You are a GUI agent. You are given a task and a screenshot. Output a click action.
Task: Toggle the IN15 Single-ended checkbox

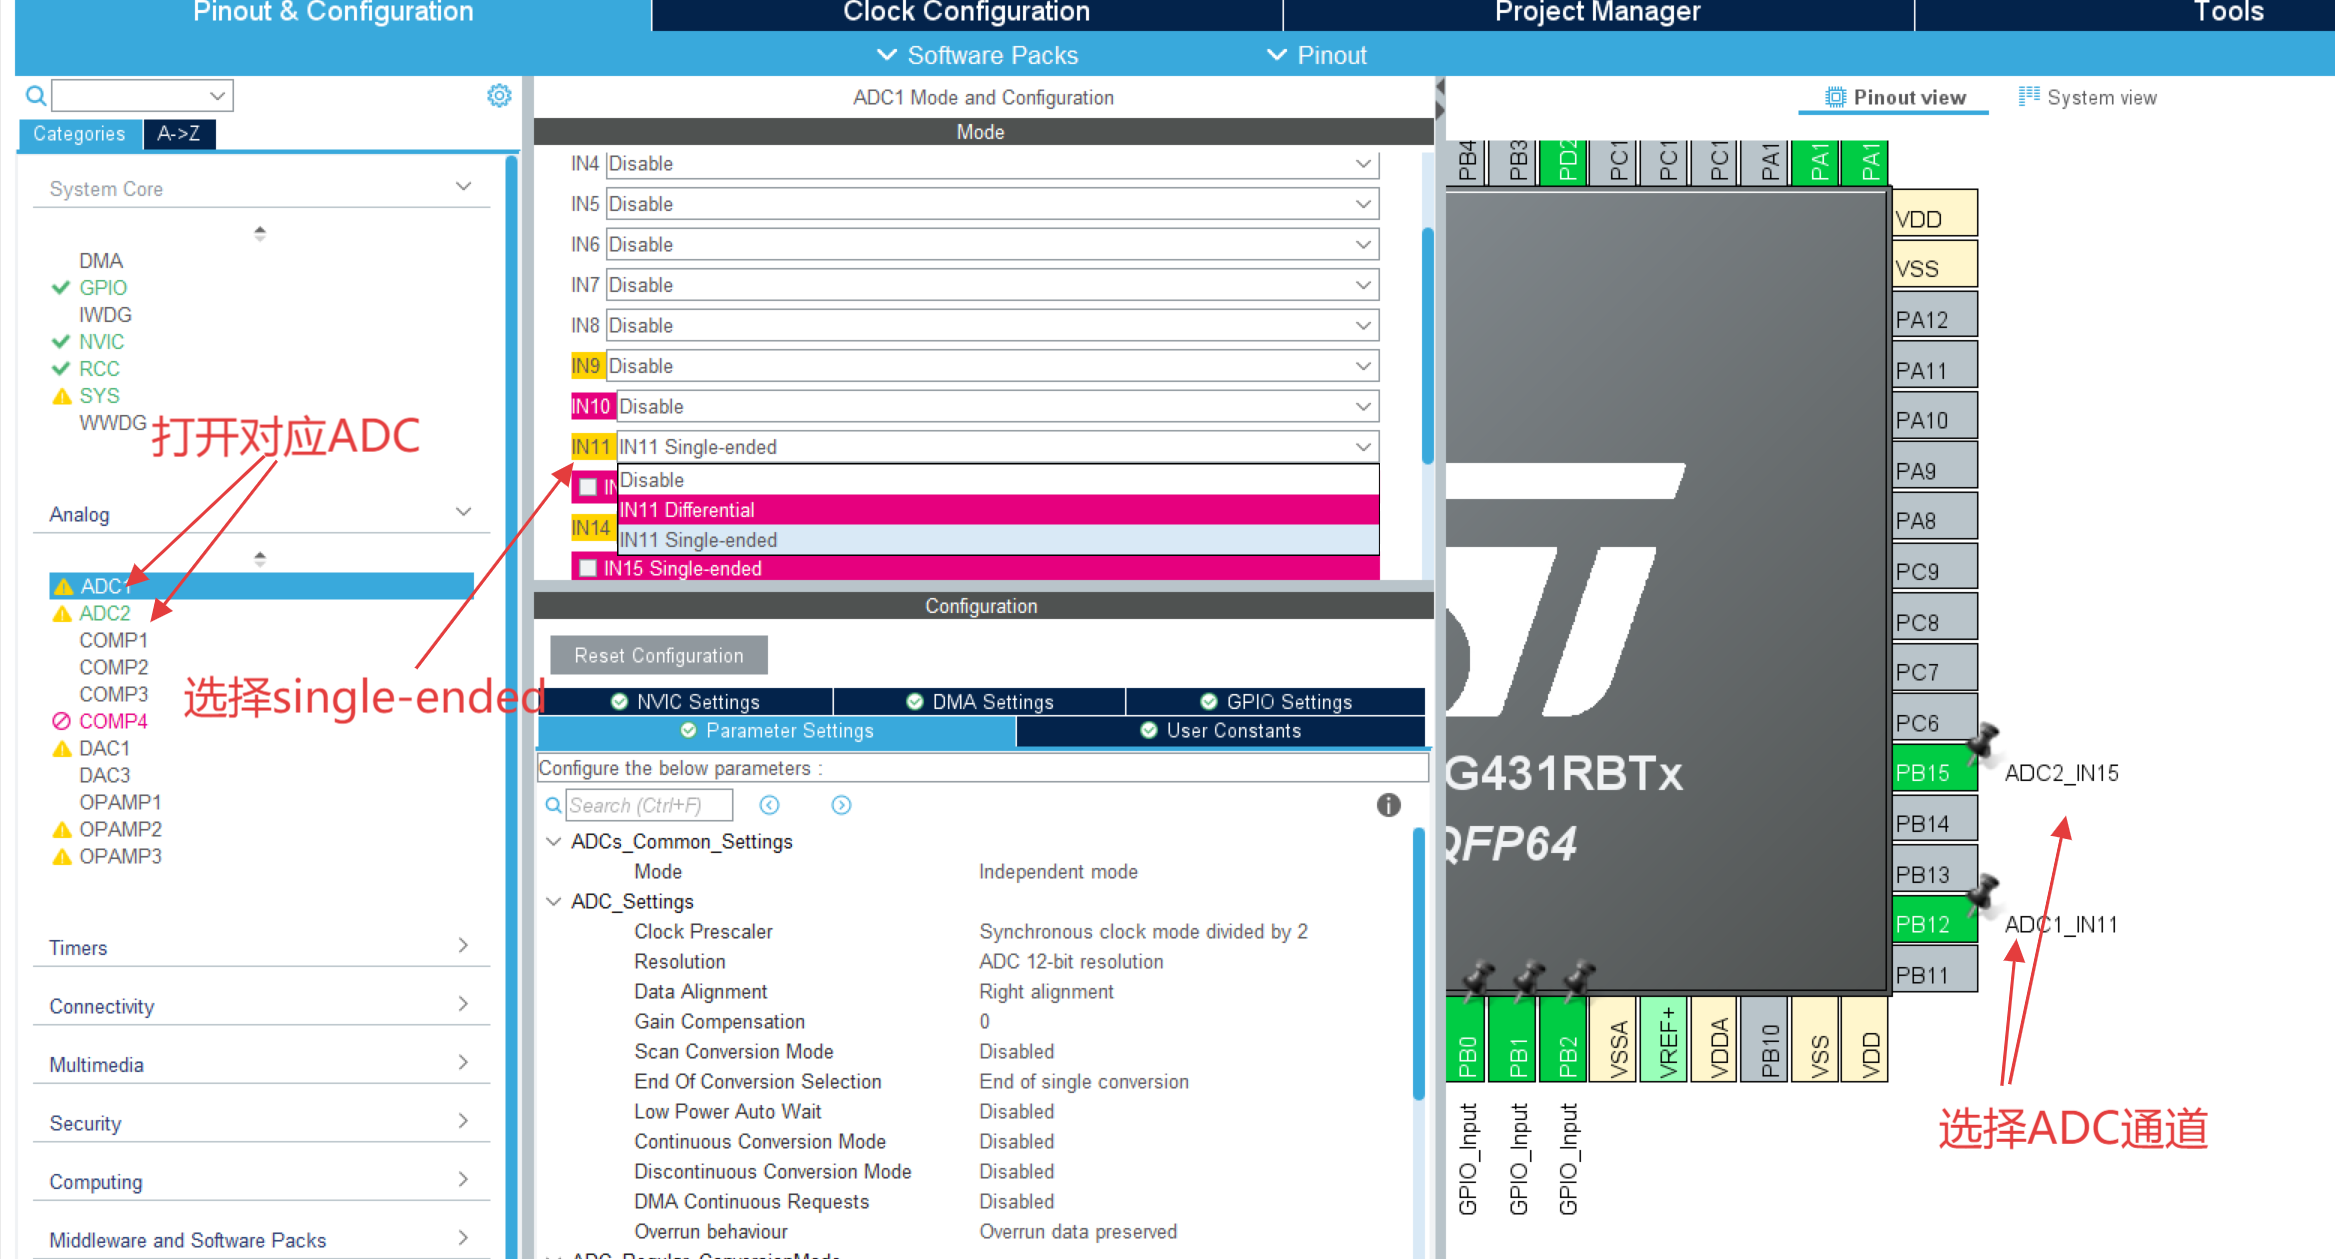[588, 569]
